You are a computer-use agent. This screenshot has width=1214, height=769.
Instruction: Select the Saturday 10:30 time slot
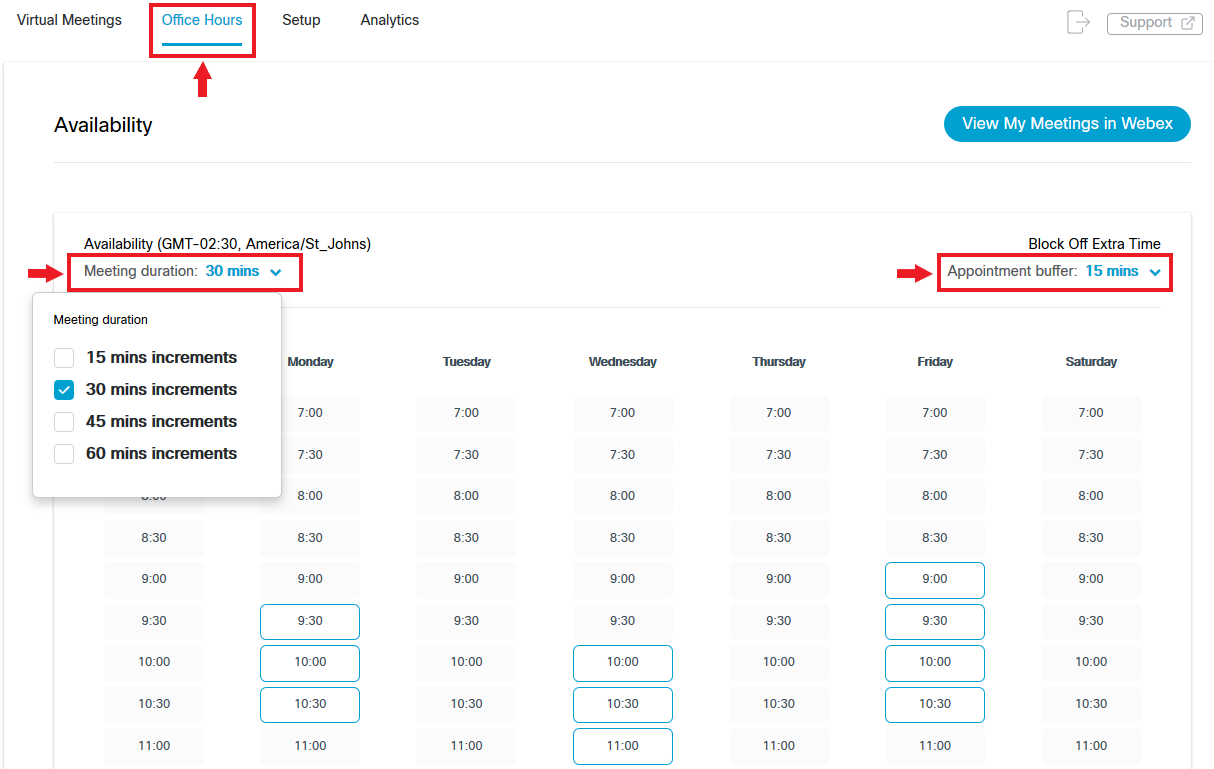[x=1090, y=704]
